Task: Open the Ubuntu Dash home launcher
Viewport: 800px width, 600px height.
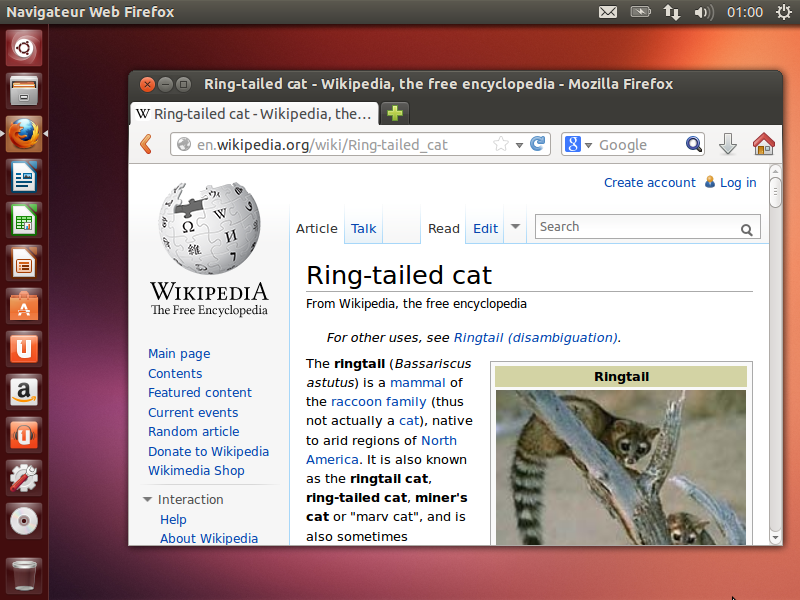Action: point(24,48)
